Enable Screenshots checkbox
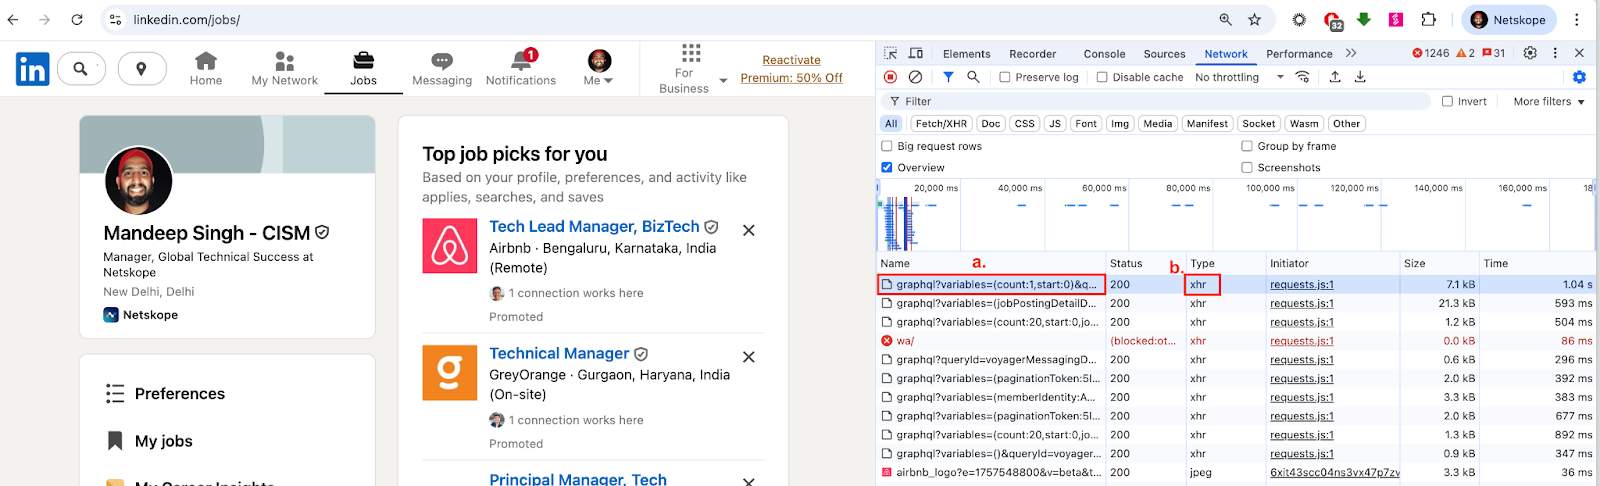 point(1247,168)
